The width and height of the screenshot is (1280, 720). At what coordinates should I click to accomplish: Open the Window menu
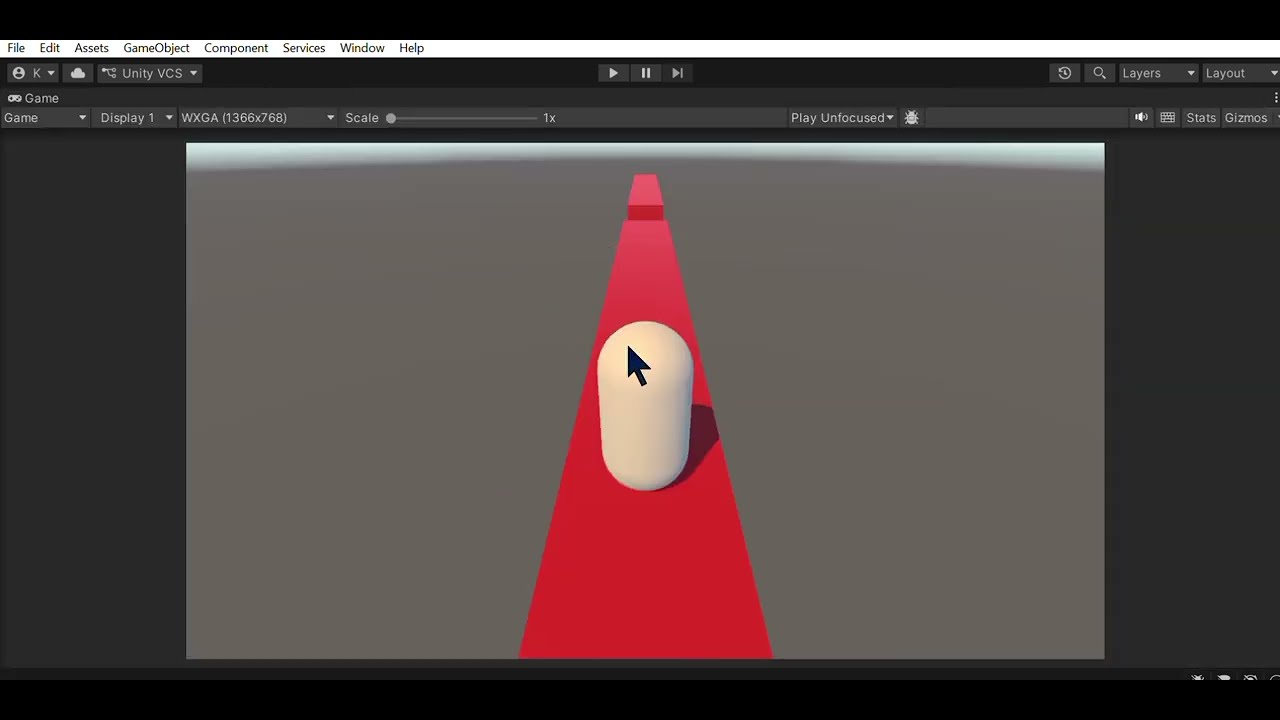pos(362,48)
